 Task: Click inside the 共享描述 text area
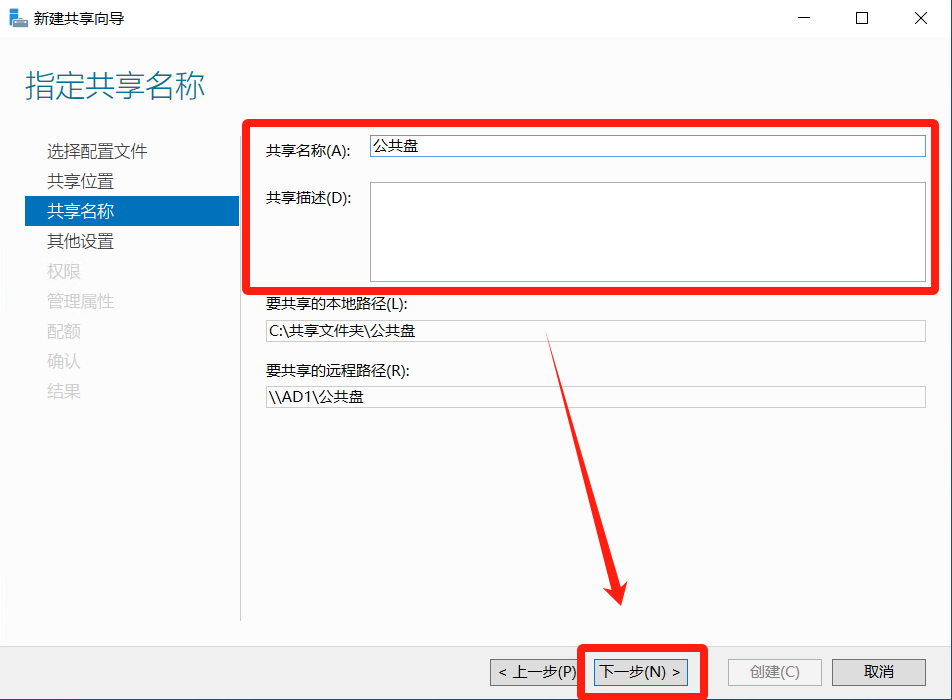(x=647, y=231)
